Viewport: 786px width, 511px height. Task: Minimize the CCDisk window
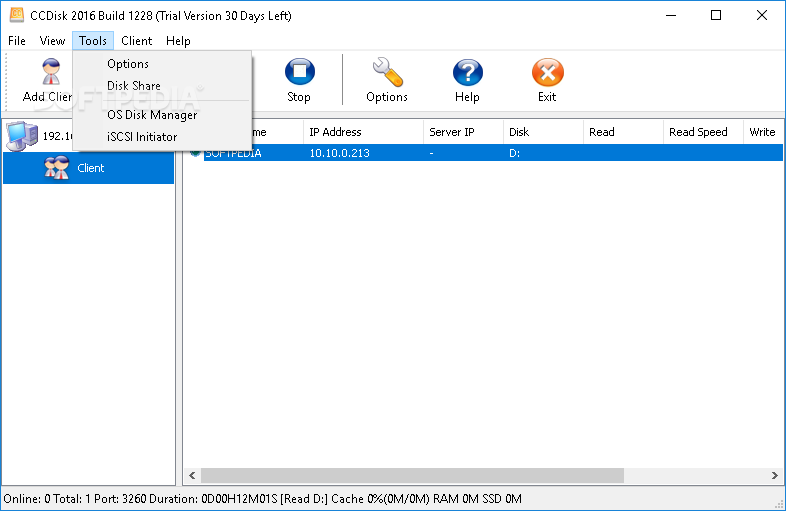pyautogui.click(x=671, y=15)
